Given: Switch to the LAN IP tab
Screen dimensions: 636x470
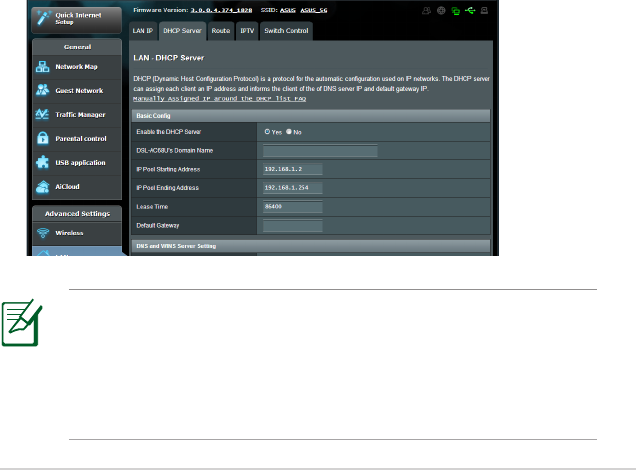Looking at the screenshot, I should click(143, 31).
